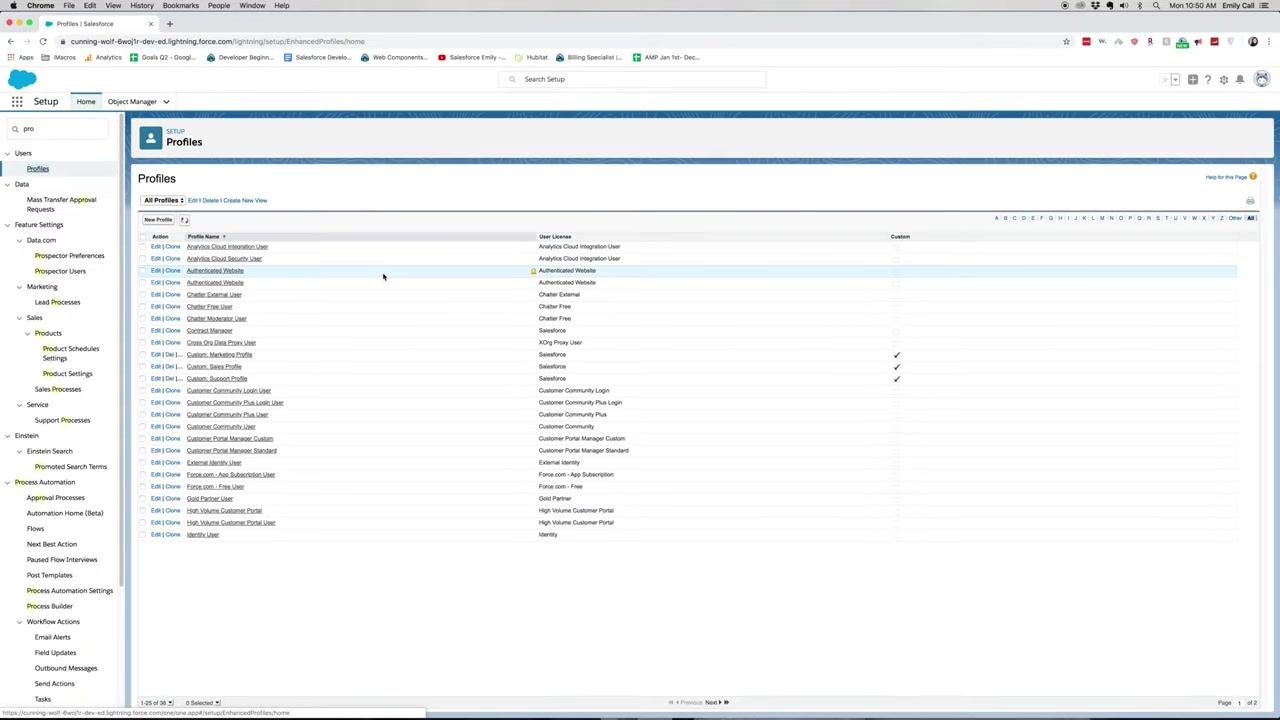This screenshot has width=1280, height=720.
Task: Bookmark this page with the star icon
Action: [x=1067, y=41]
